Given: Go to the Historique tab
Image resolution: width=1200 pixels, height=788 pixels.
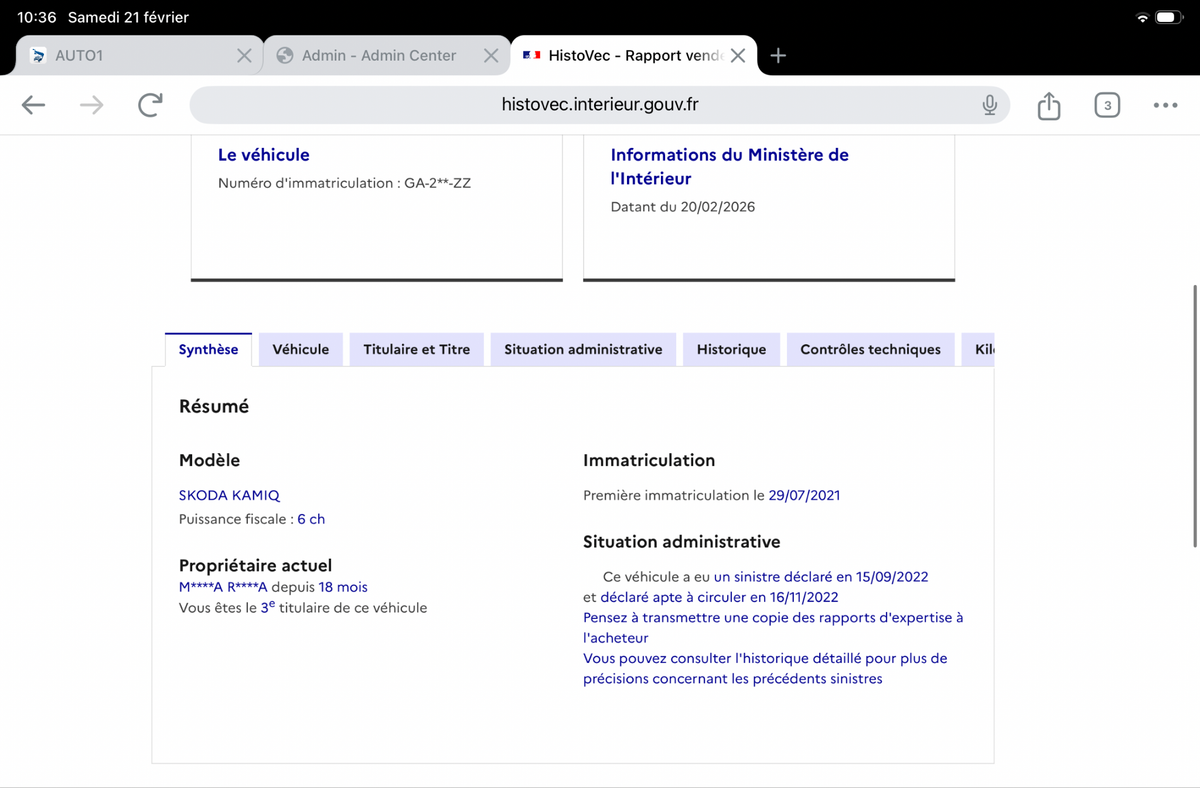Looking at the screenshot, I should pos(731,349).
